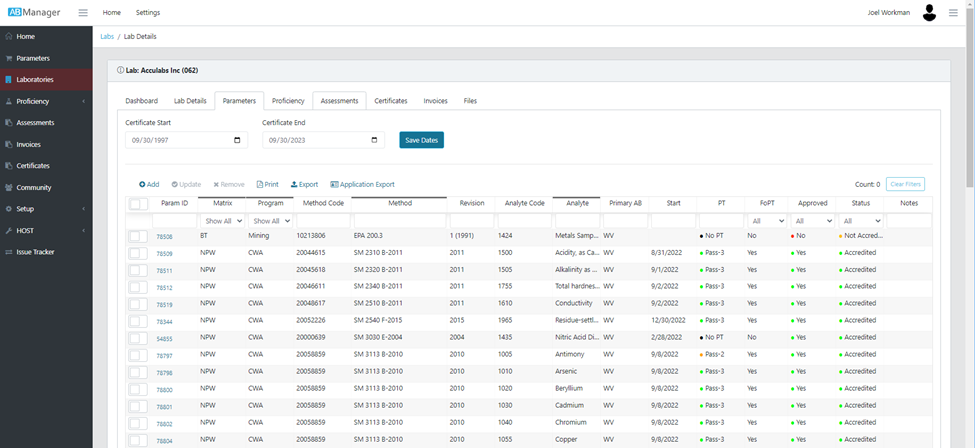
Task: Click the Save Dates button
Action: [422, 140]
